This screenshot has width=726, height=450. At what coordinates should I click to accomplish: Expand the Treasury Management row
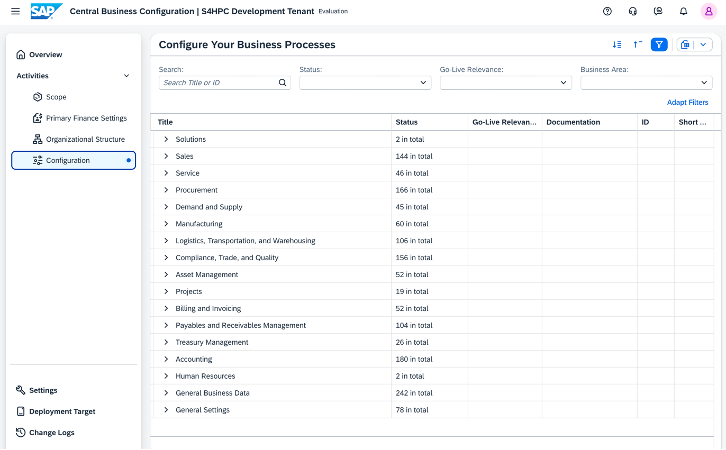pos(166,342)
